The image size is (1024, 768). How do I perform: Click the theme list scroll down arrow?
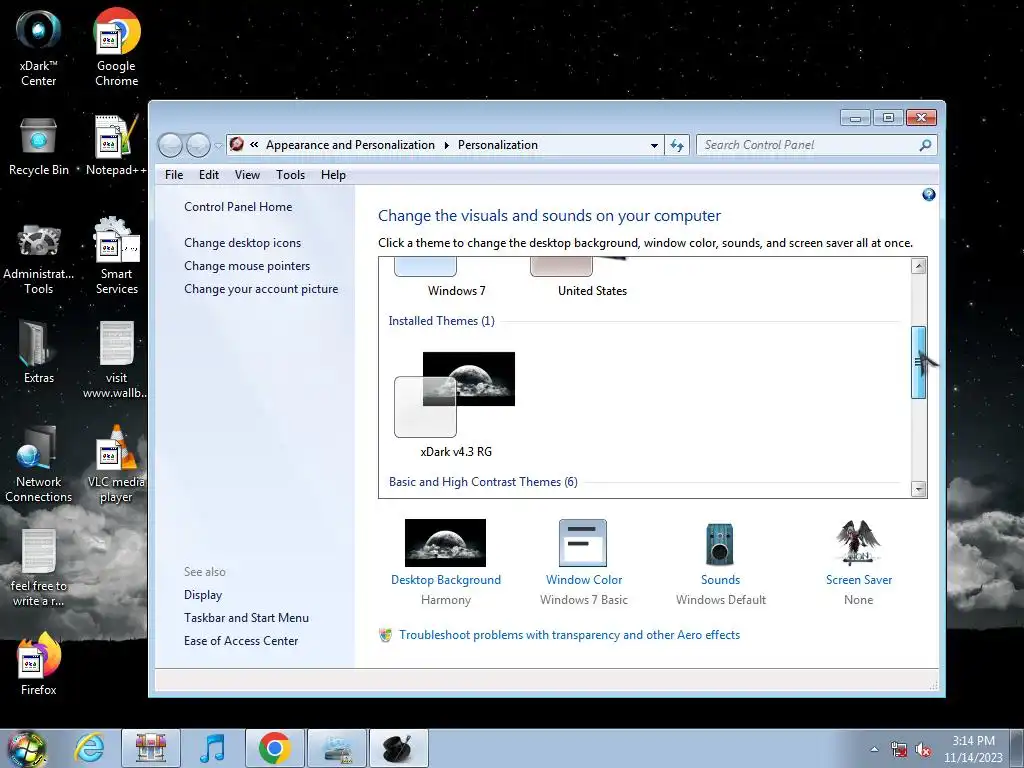[x=918, y=488]
